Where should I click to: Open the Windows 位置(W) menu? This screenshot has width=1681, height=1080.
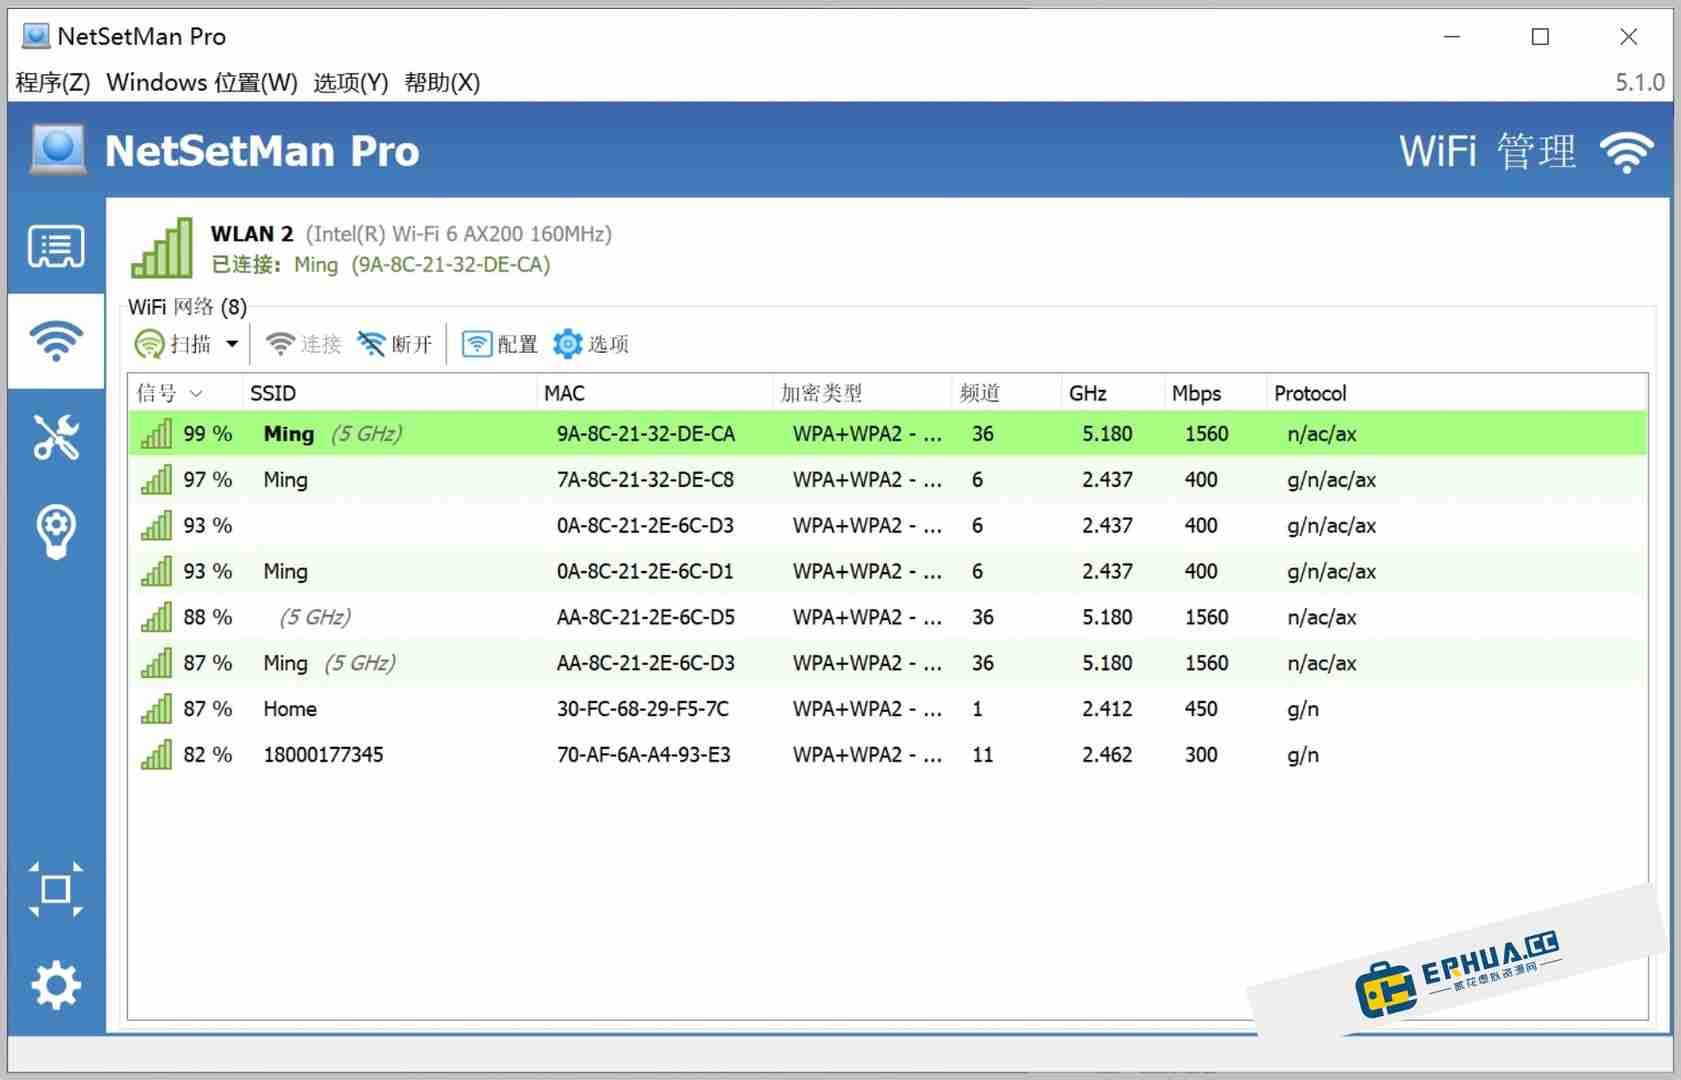tap(202, 82)
